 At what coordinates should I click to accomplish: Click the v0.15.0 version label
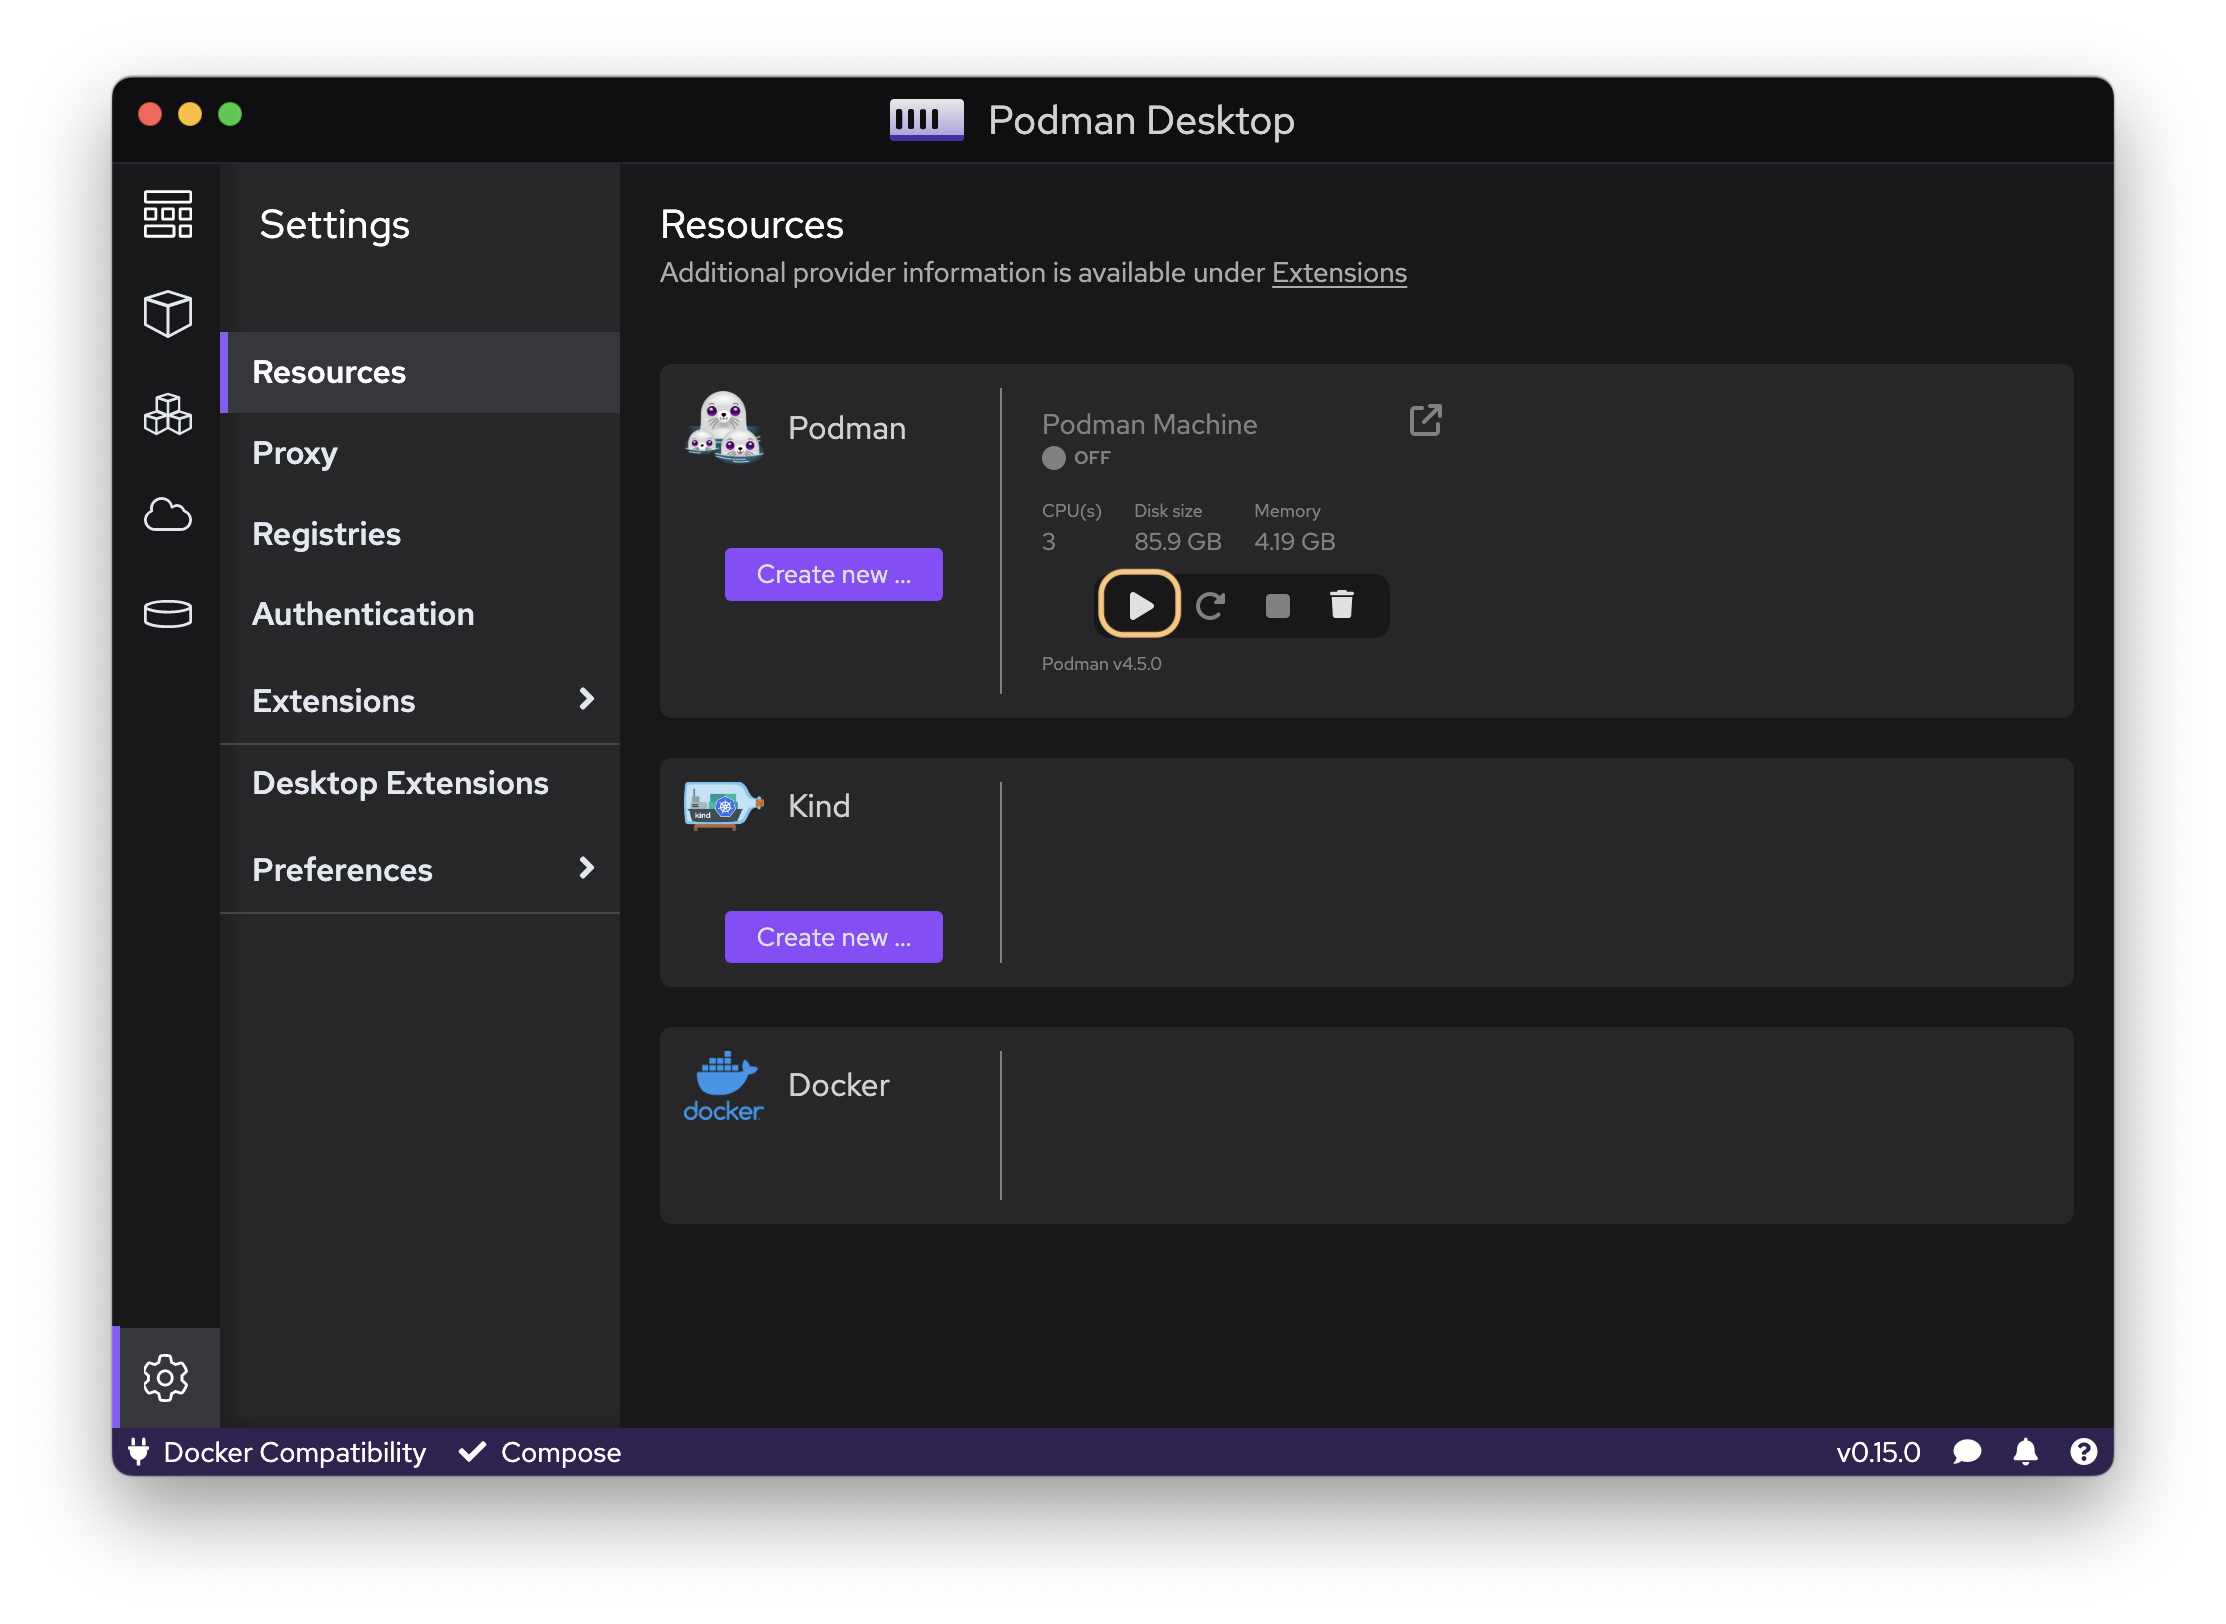(x=1878, y=1452)
